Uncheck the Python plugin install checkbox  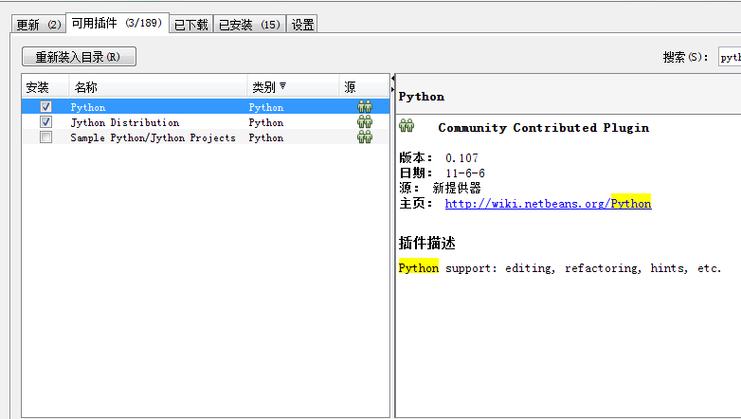coord(46,107)
